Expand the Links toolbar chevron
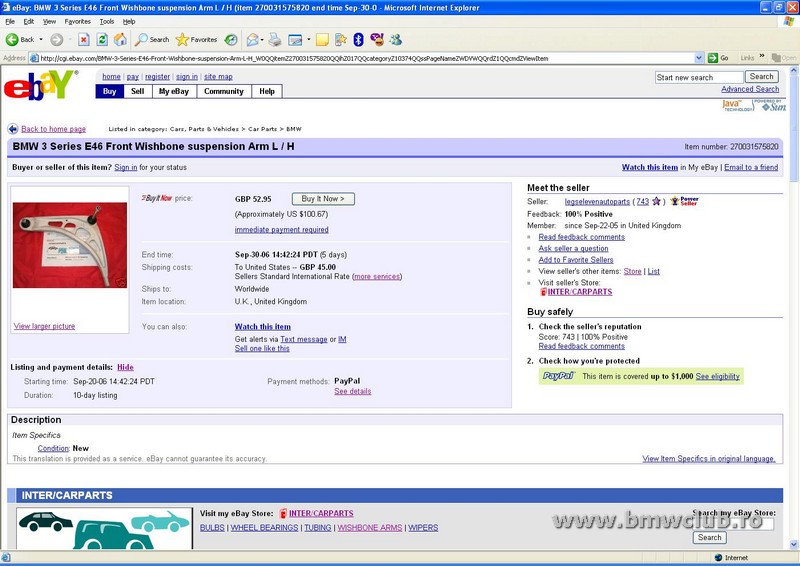This screenshot has width=800, height=566. coord(762,56)
